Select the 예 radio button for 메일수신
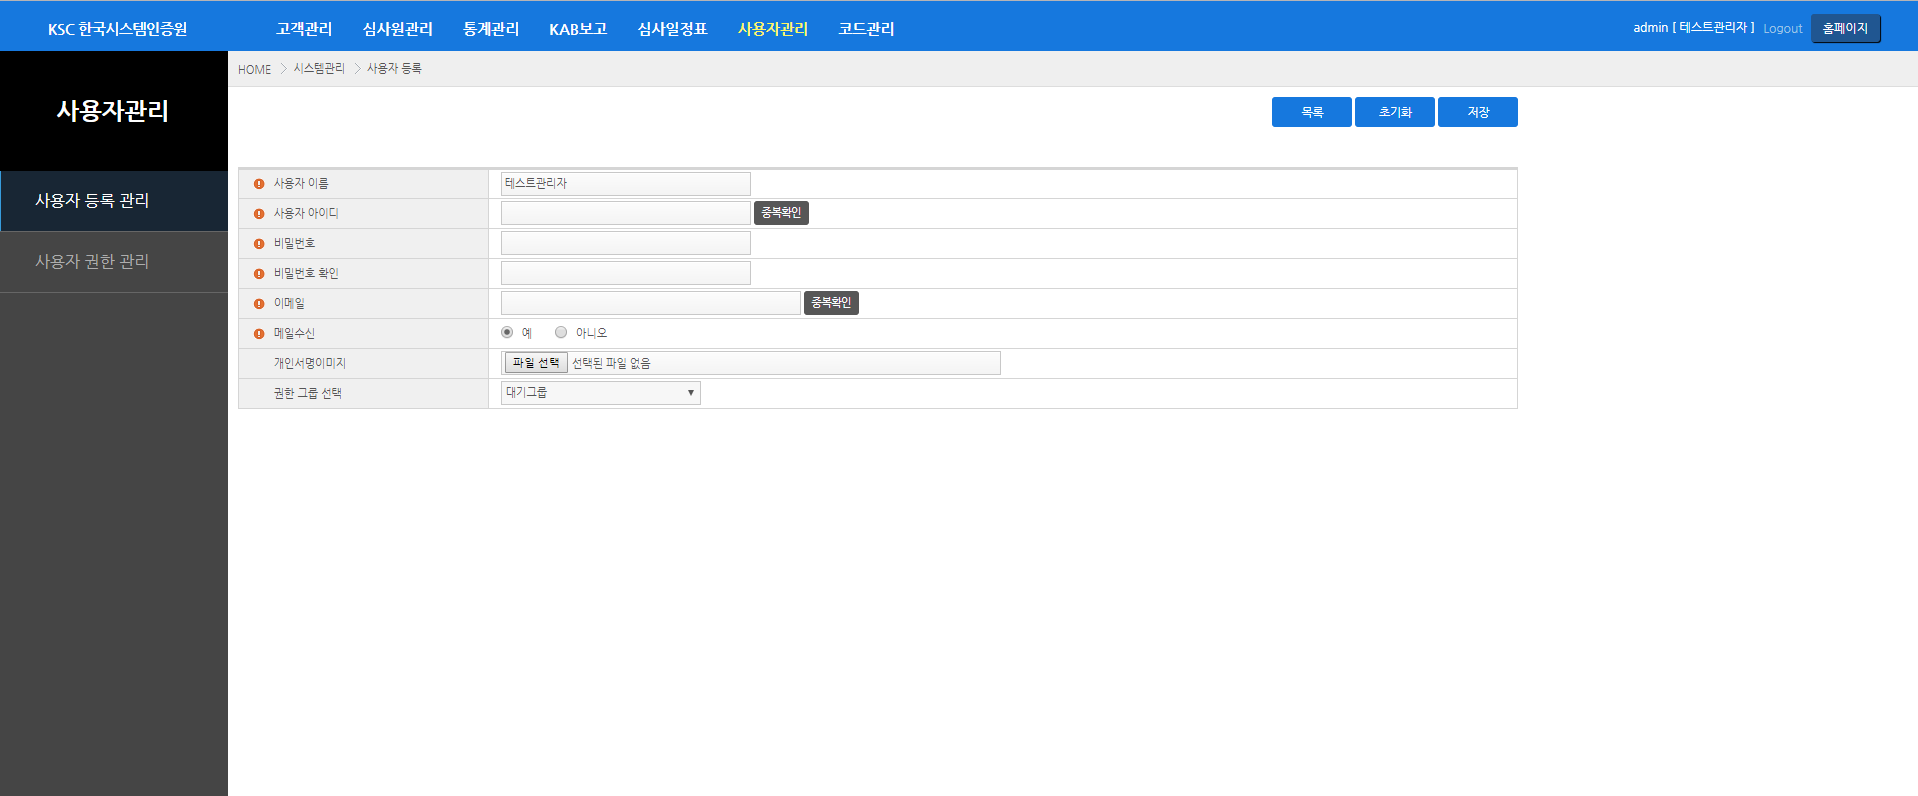The width and height of the screenshot is (1918, 796). [x=507, y=333]
